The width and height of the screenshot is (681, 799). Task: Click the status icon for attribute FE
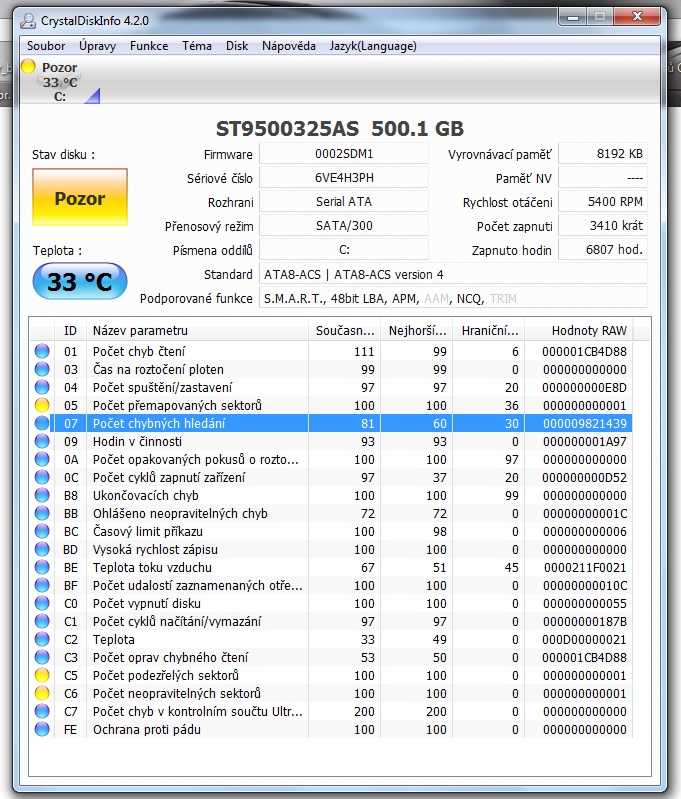[x=42, y=729]
